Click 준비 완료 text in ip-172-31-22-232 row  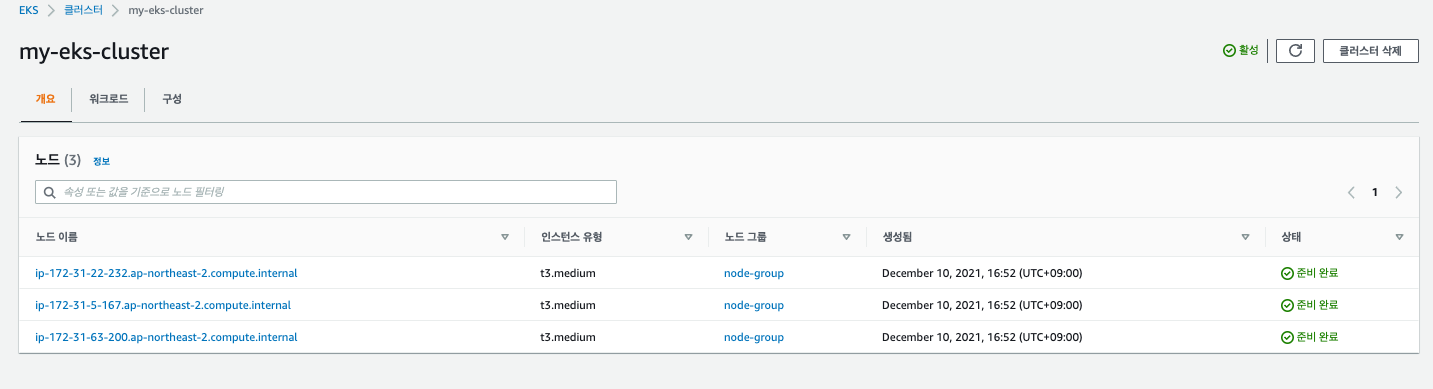point(1317,273)
